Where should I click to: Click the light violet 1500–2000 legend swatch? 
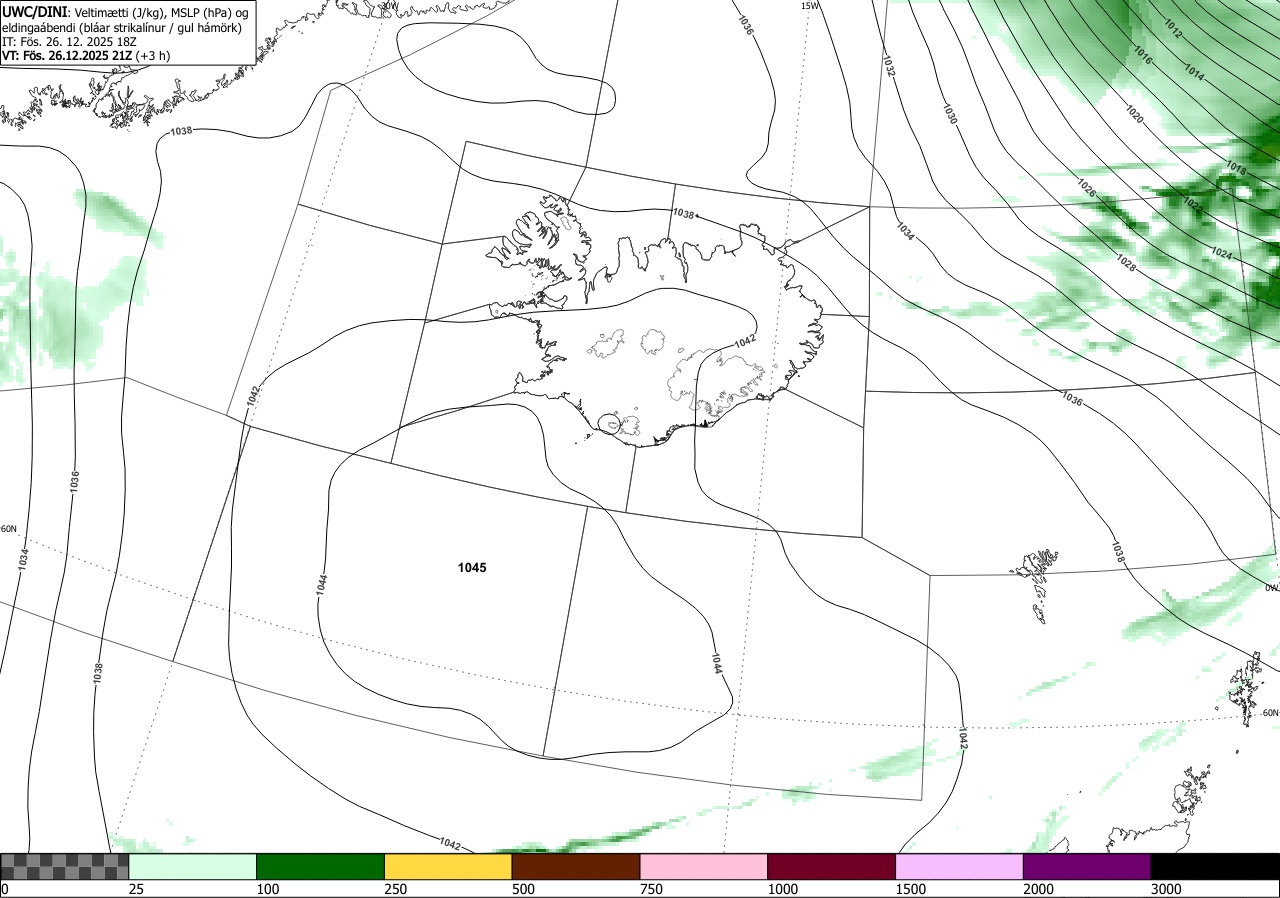pos(960,866)
